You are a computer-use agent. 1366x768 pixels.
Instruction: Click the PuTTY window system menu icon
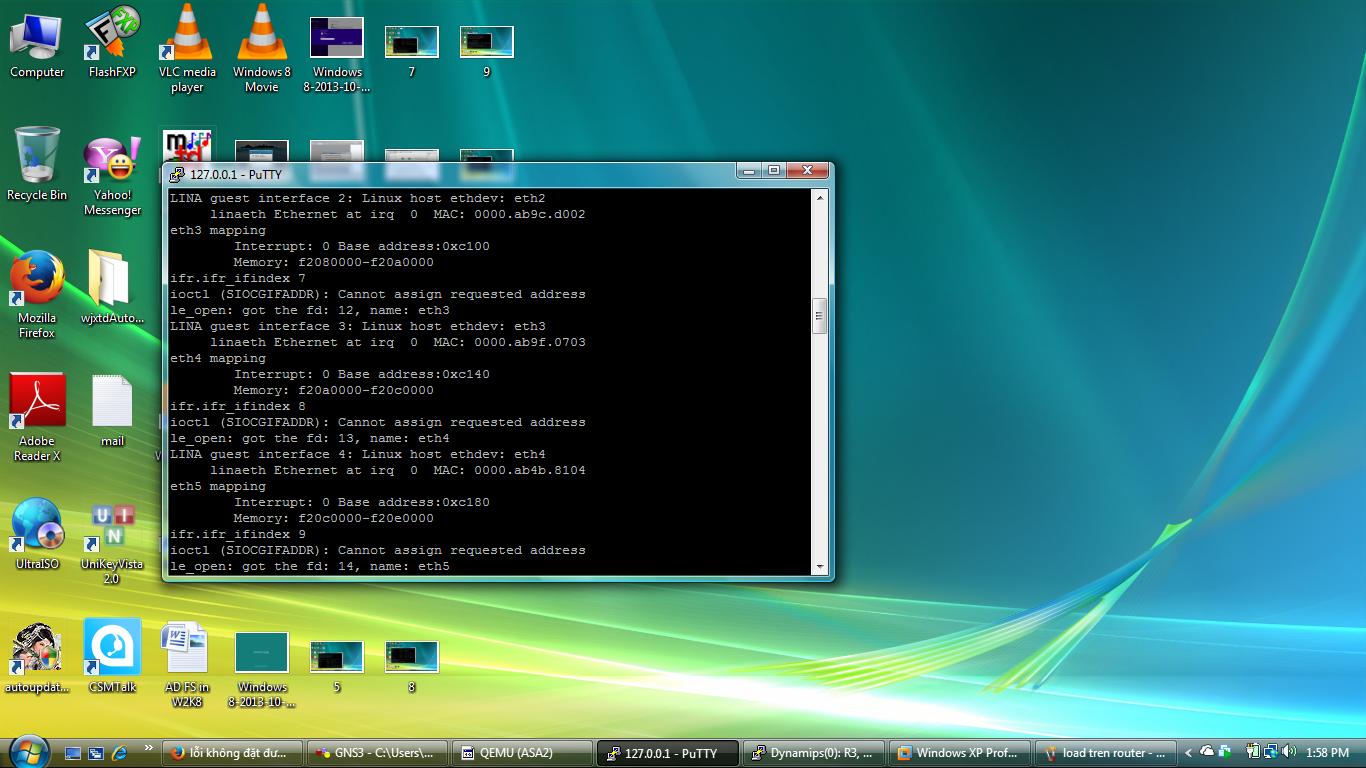pos(177,174)
